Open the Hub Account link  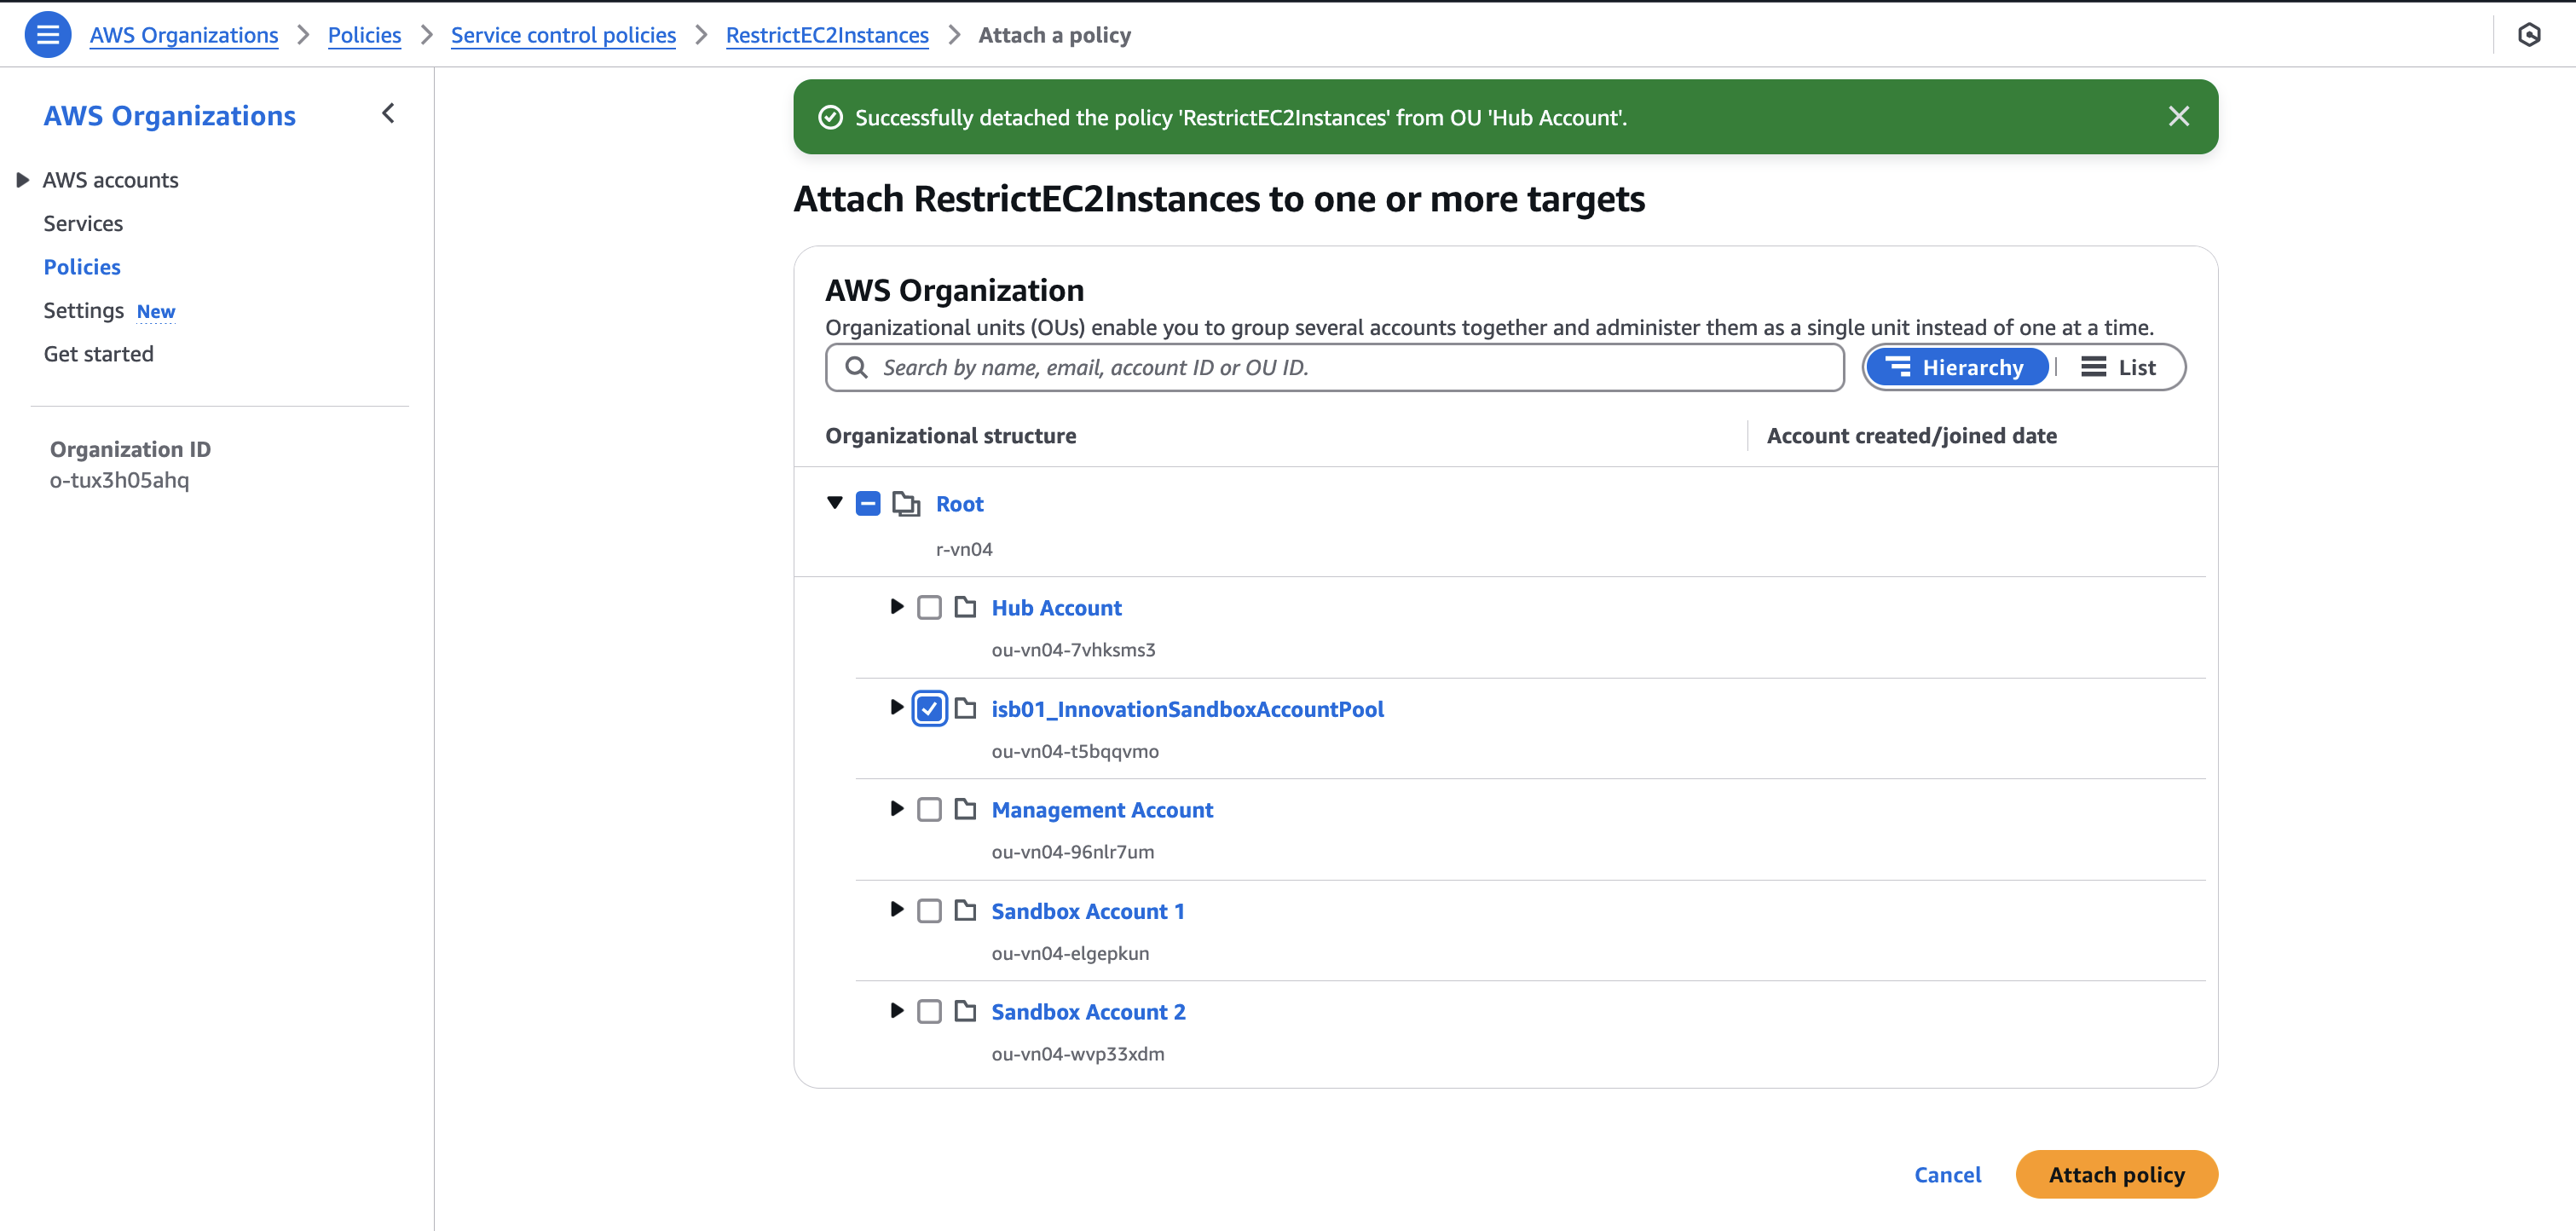point(1056,608)
